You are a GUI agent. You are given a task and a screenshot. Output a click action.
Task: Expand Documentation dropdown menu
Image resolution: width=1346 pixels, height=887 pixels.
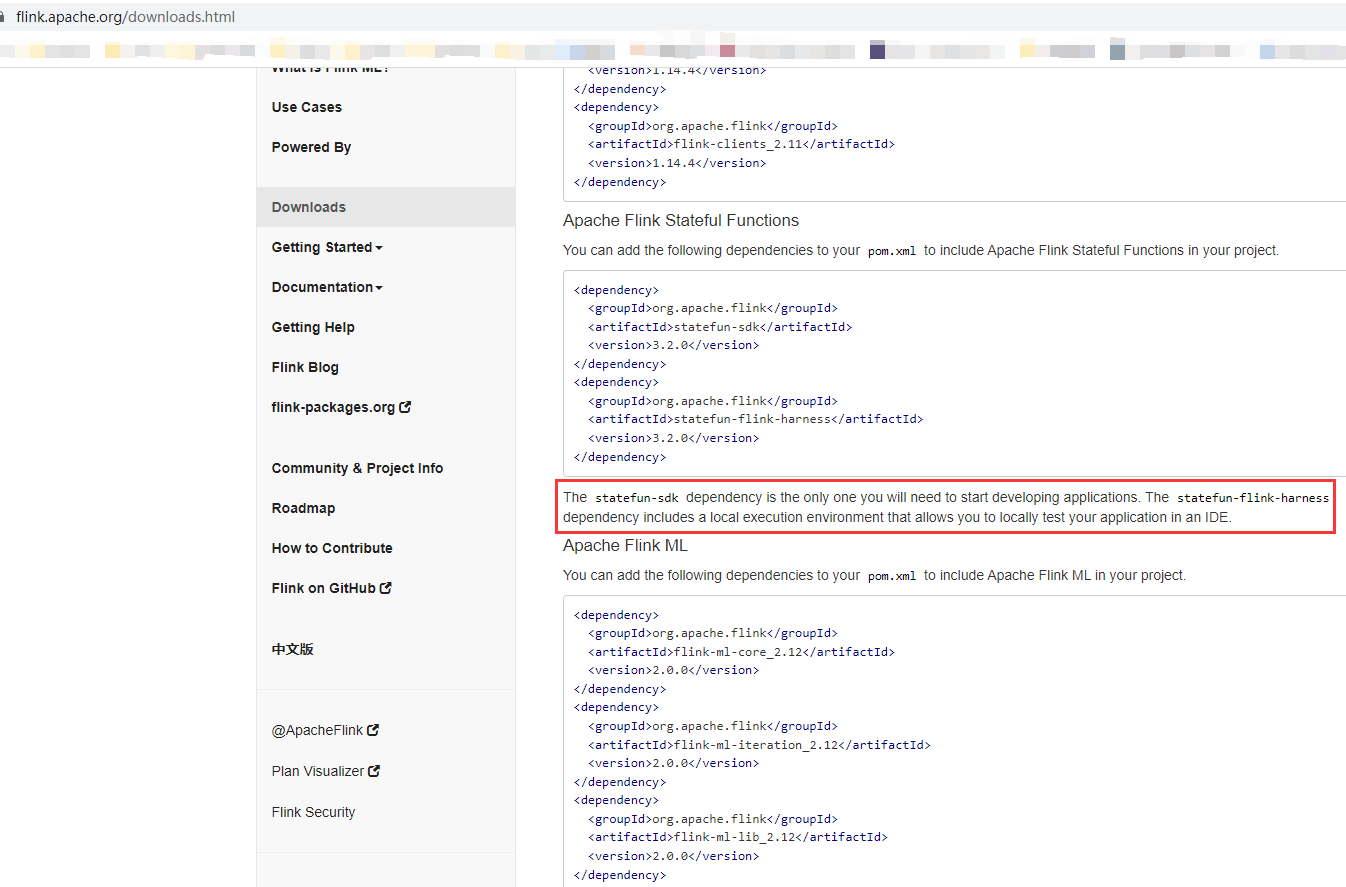pos(326,287)
